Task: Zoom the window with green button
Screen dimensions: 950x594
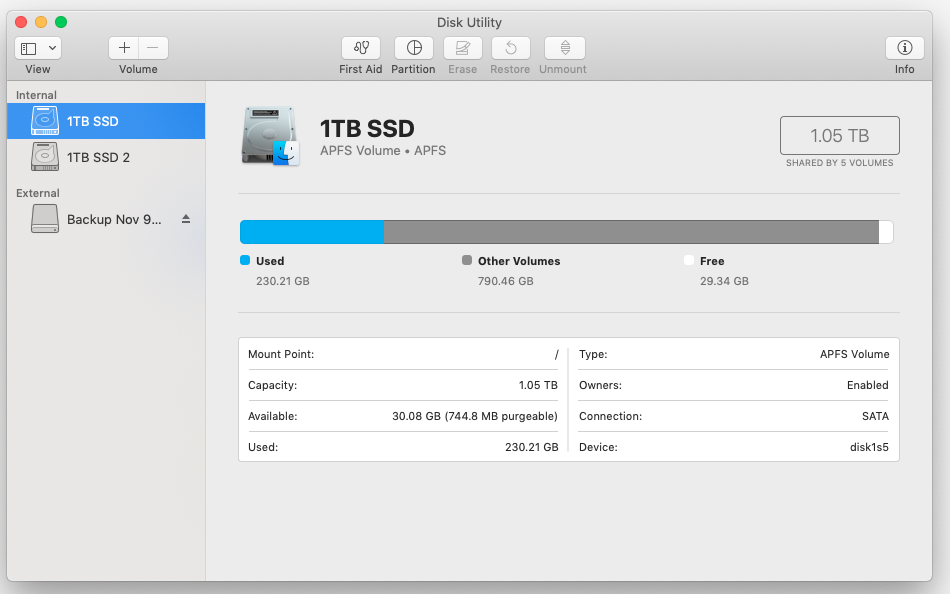Action: coord(61,22)
